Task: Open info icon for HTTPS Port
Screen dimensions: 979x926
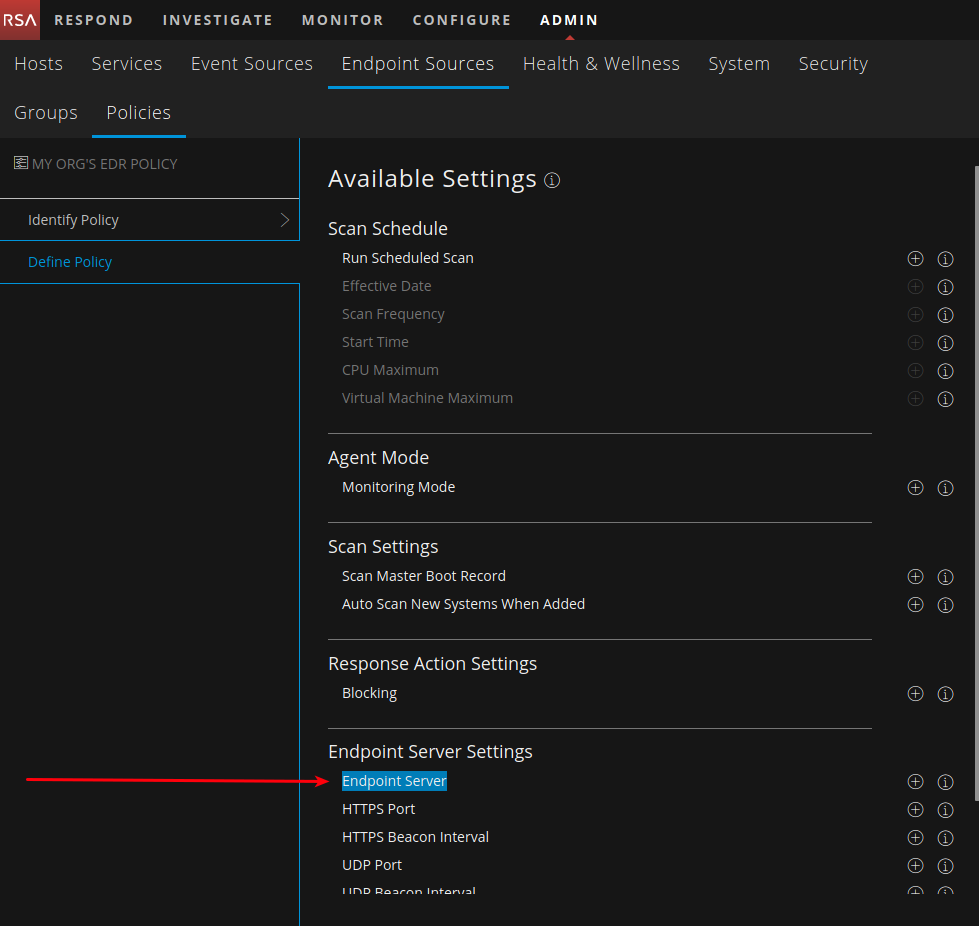Action: [x=945, y=810]
